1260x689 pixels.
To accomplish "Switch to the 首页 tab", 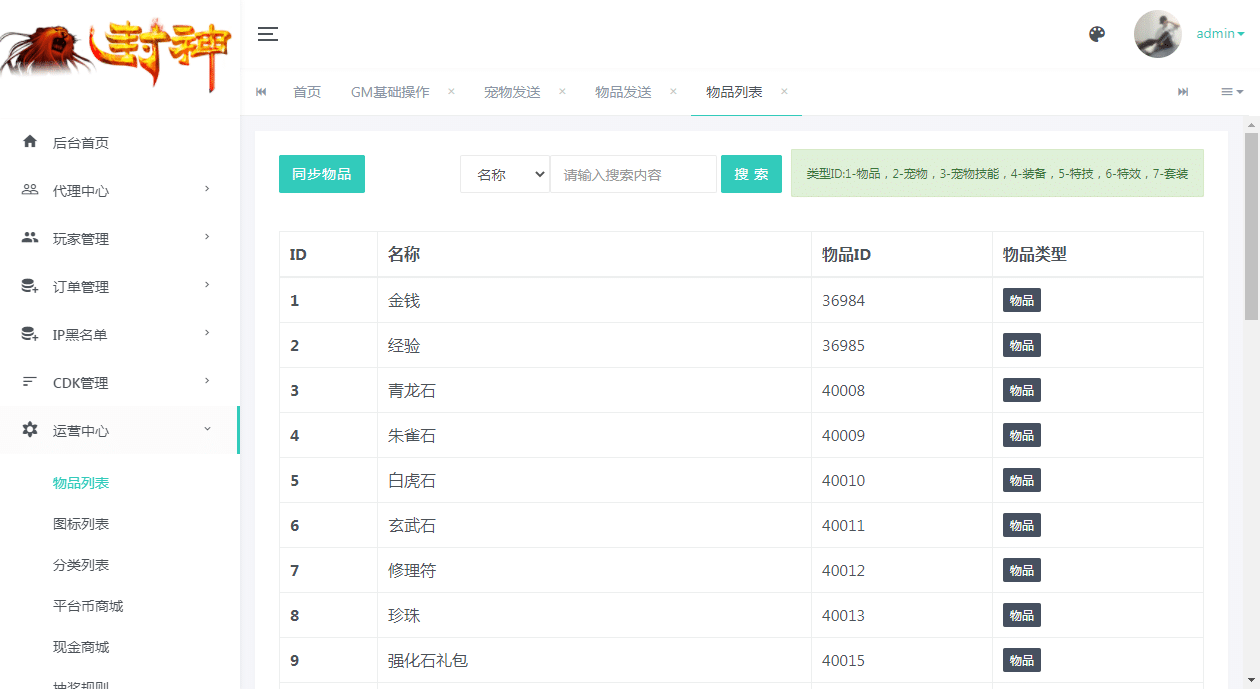I will 307,92.
